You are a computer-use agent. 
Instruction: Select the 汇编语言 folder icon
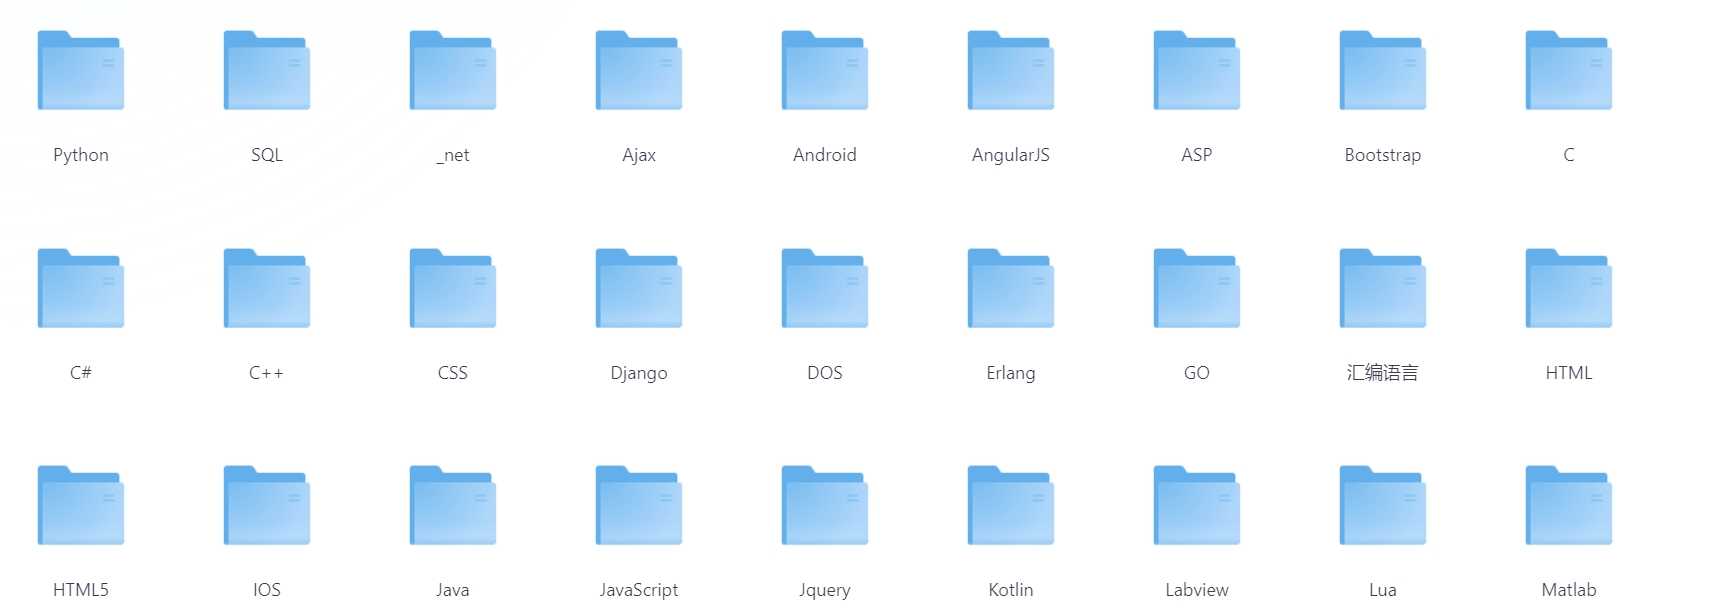pyautogui.click(x=1383, y=288)
